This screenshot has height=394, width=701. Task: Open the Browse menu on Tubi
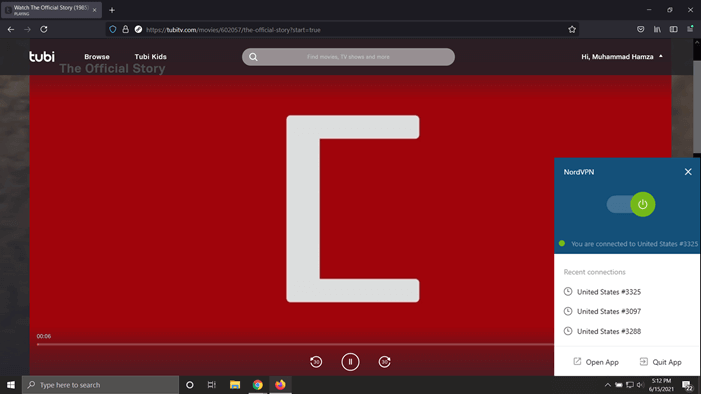pos(97,57)
